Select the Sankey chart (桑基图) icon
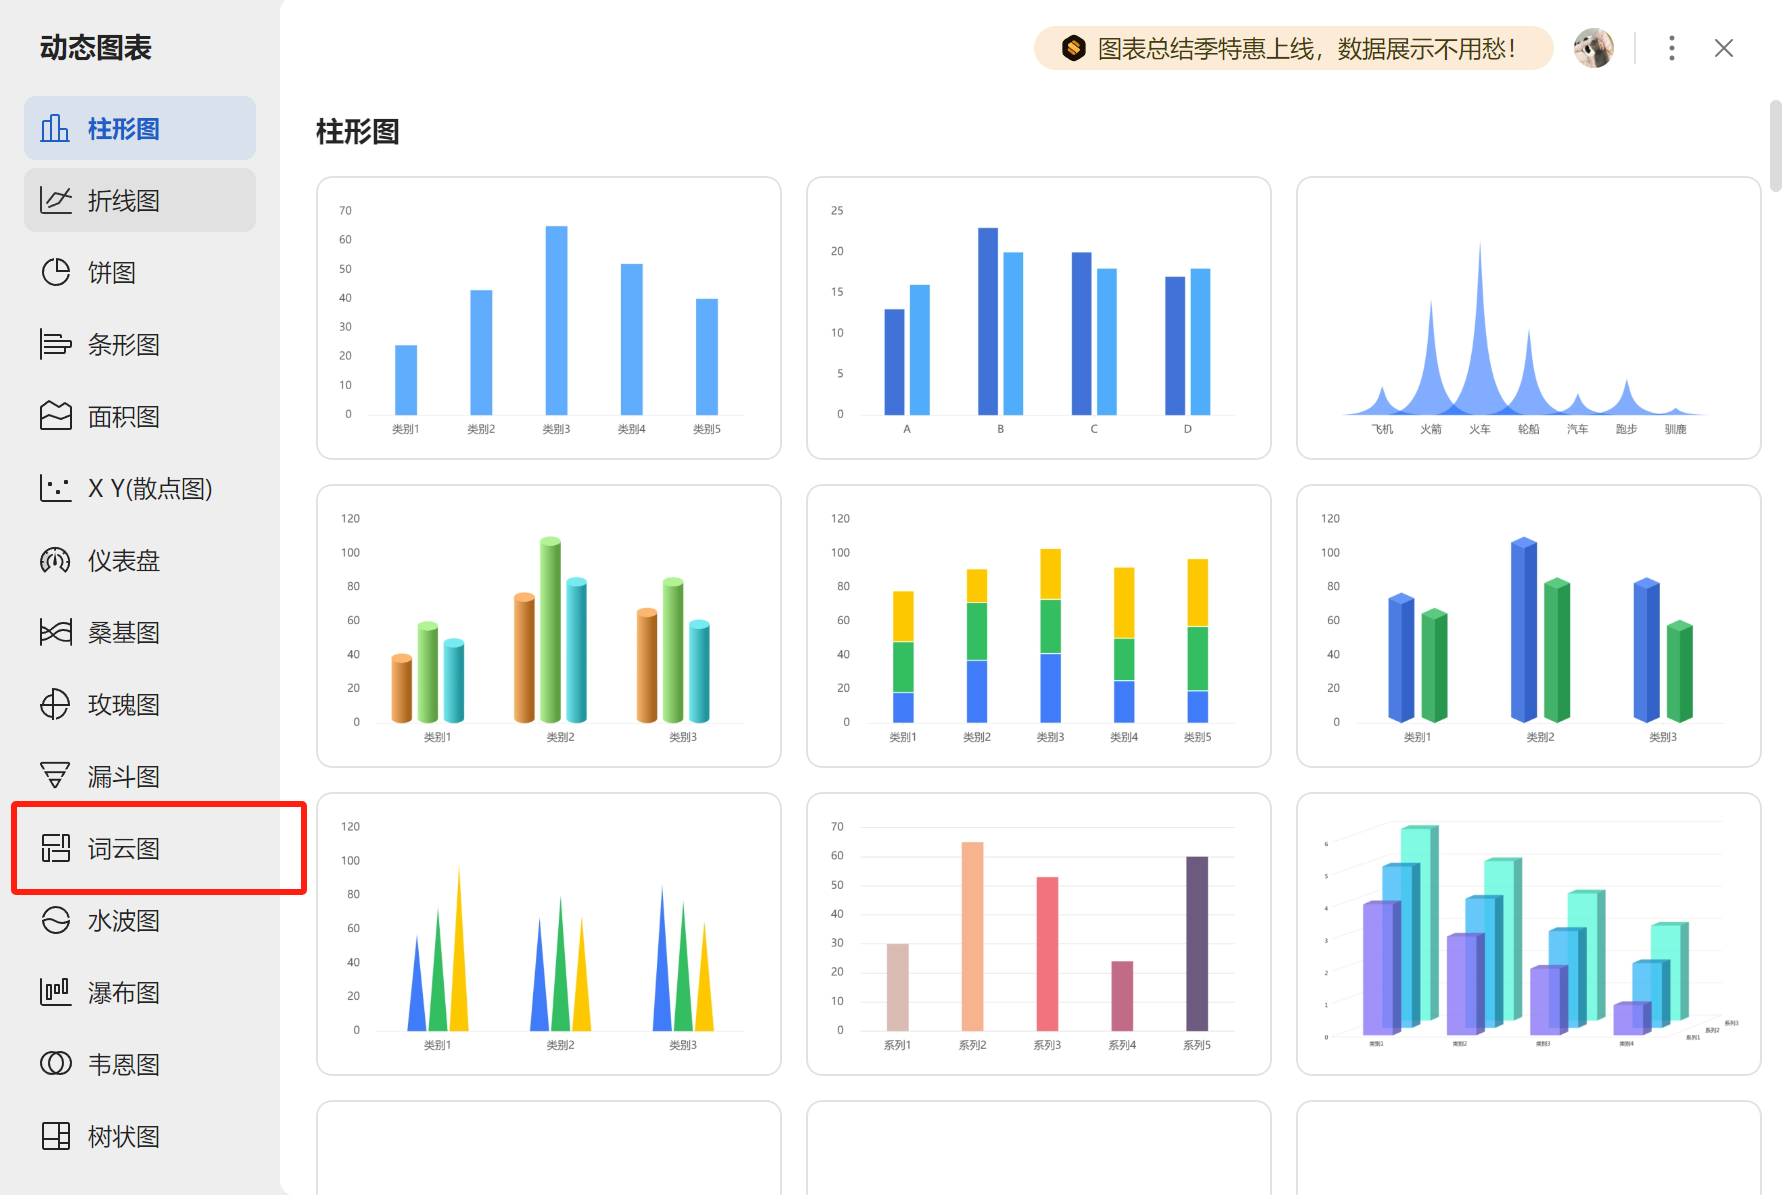1783x1195 pixels. 56,632
